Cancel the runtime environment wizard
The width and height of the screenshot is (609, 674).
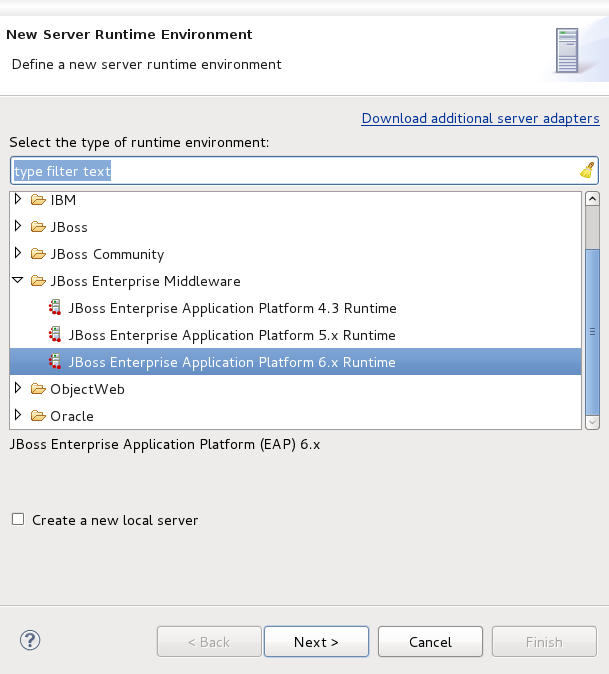pos(430,642)
